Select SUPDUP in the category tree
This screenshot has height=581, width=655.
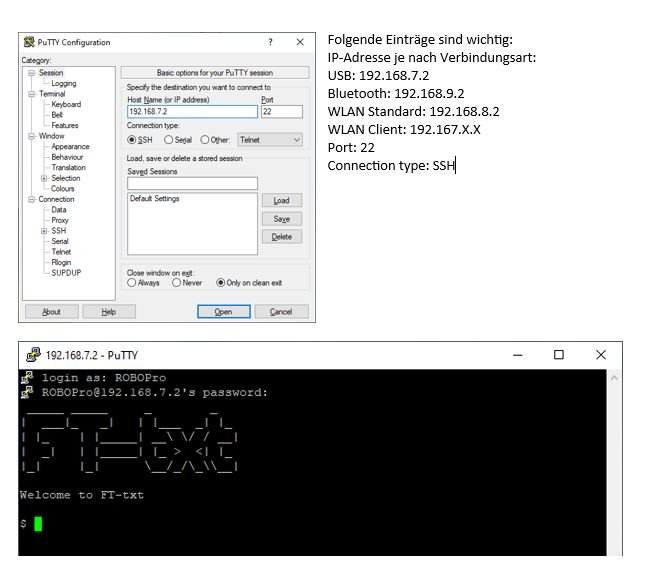pos(66,273)
